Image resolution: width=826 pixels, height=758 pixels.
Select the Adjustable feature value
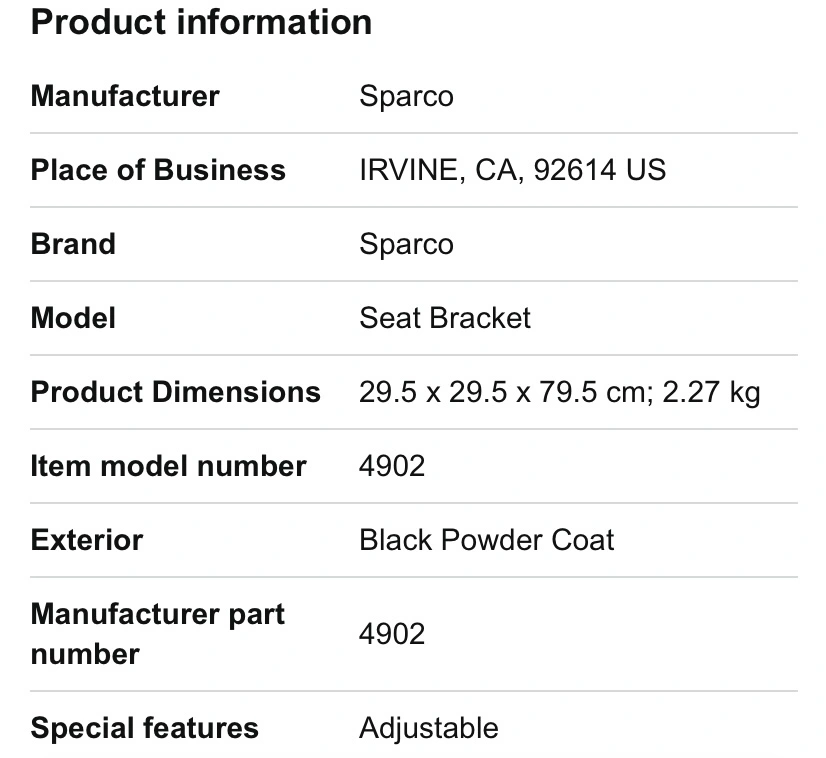click(x=428, y=728)
